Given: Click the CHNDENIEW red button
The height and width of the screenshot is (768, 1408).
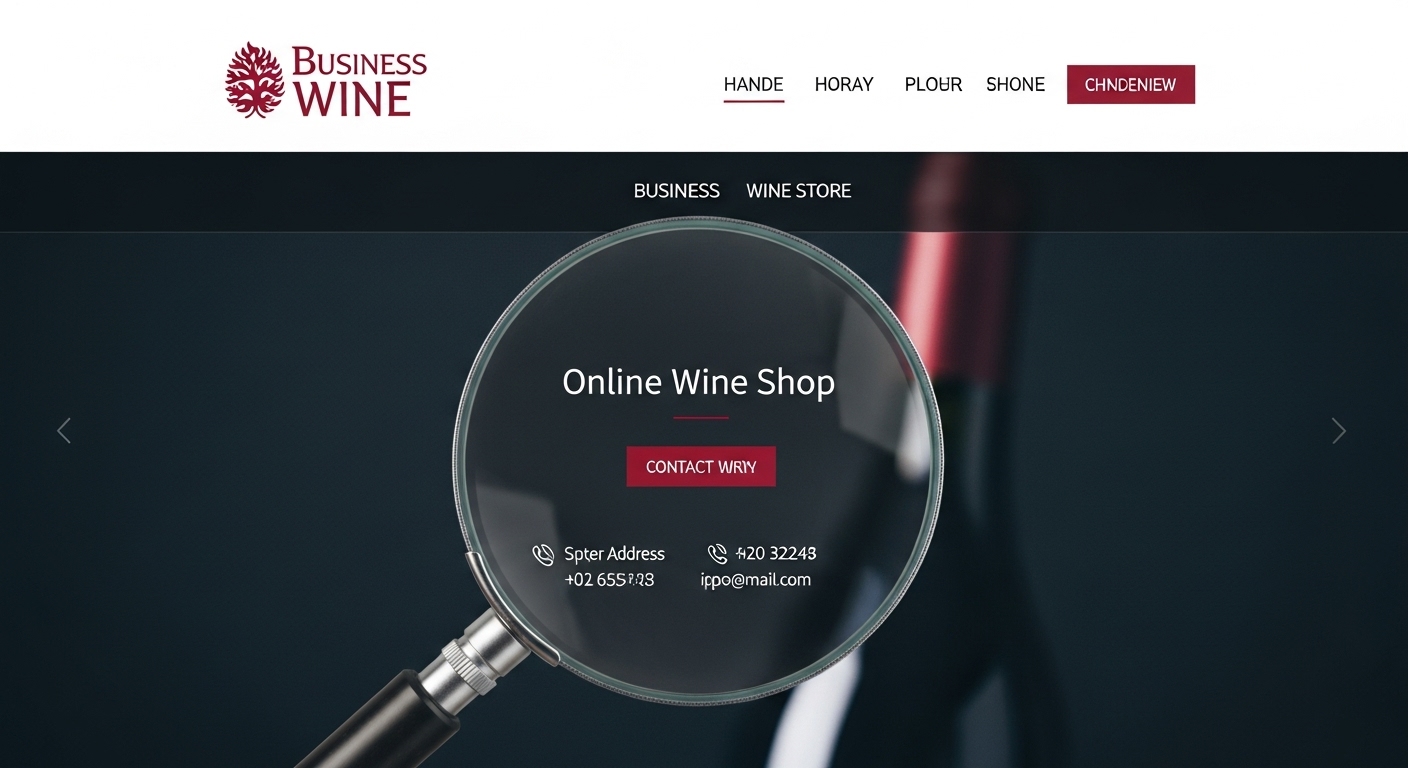Looking at the screenshot, I should pyautogui.click(x=1130, y=85).
